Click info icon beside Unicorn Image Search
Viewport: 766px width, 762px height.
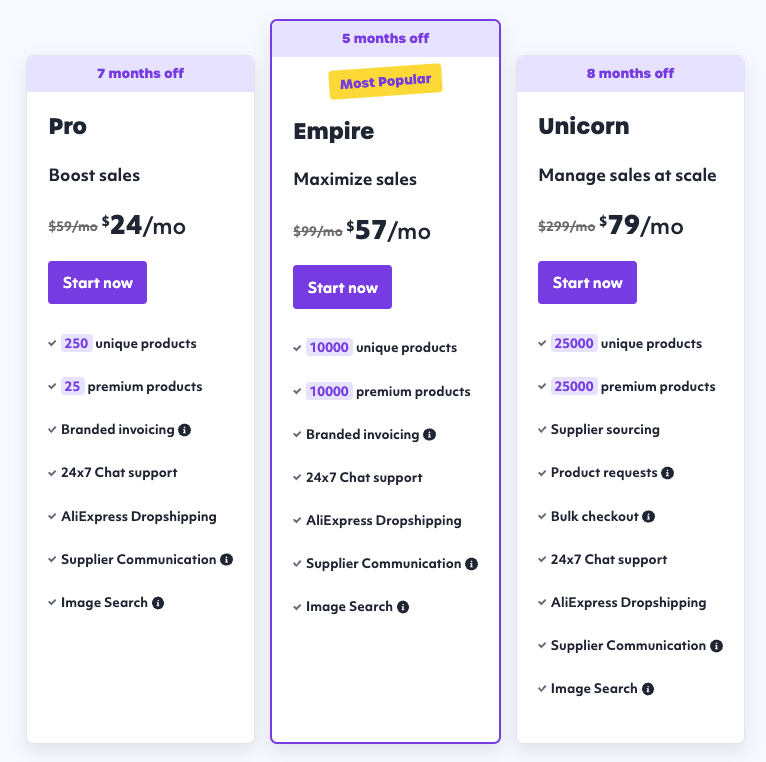click(648, 689)
